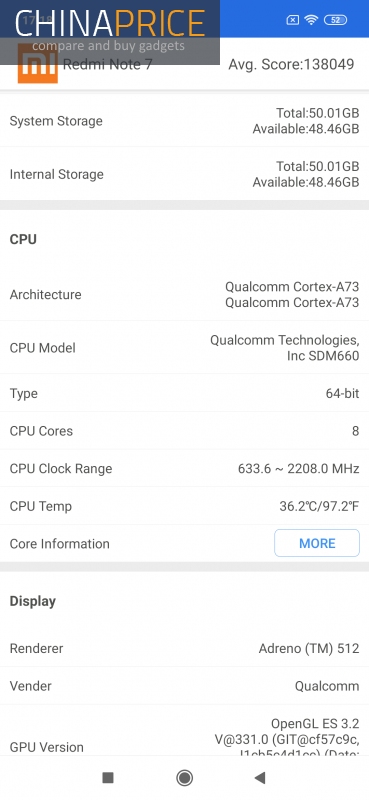
Task: Tap the Android triangle back button
Action: click(260, 777)
